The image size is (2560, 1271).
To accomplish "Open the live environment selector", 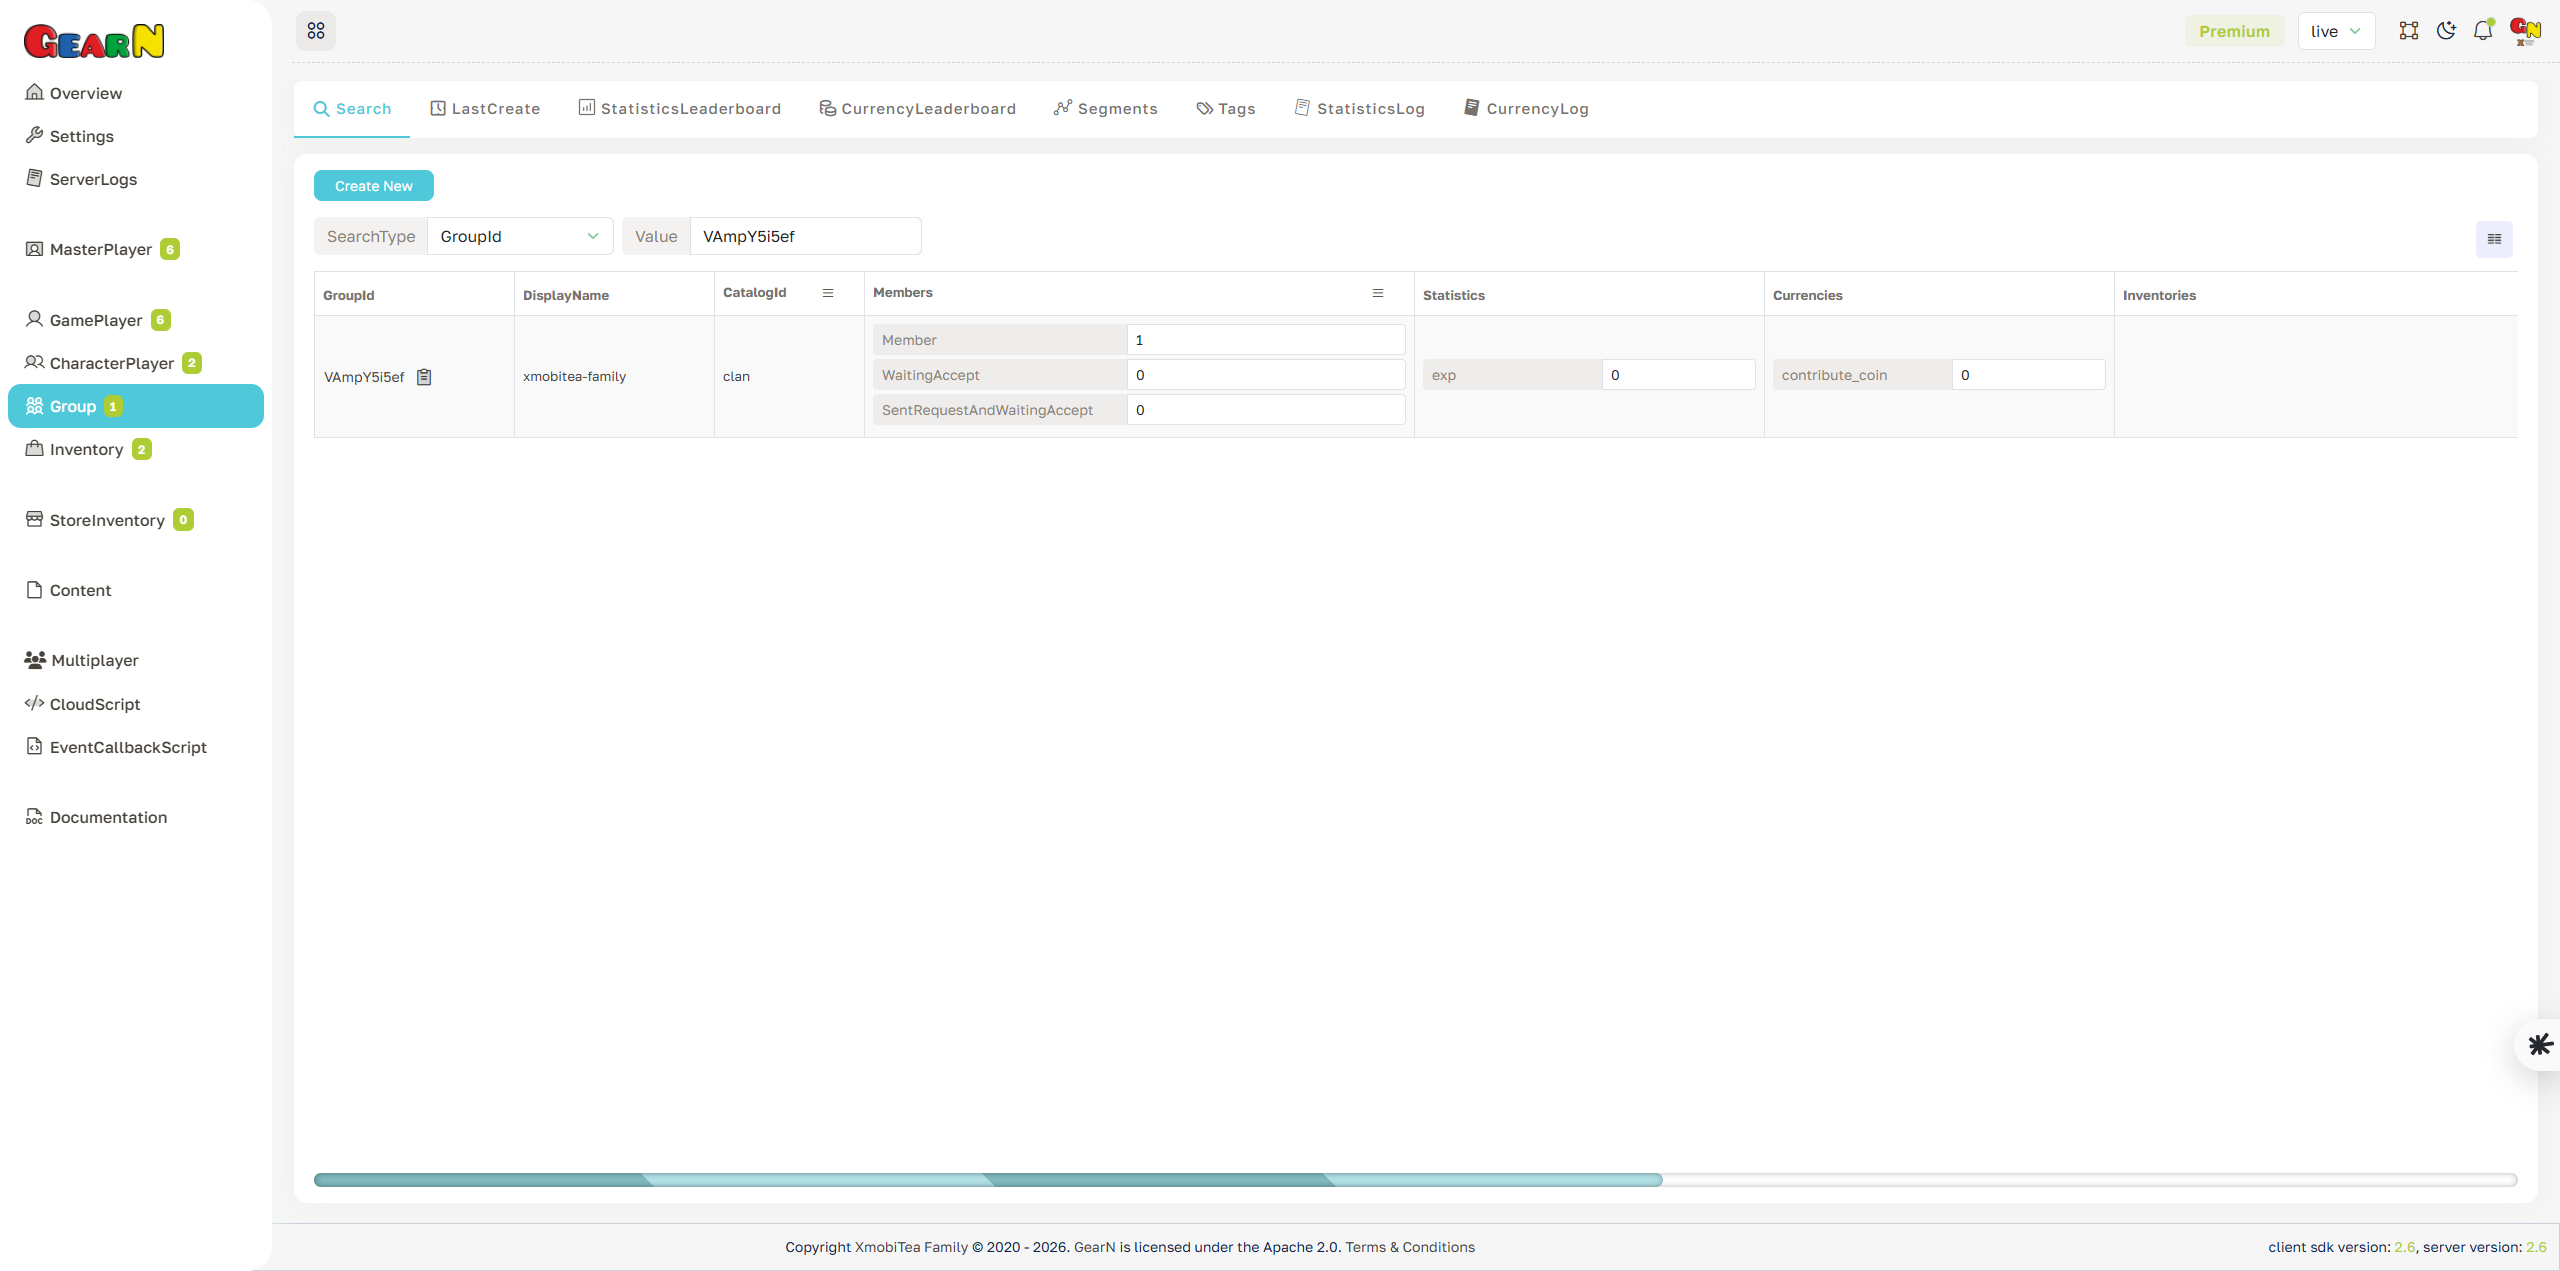I will [x=2336, y=30].
